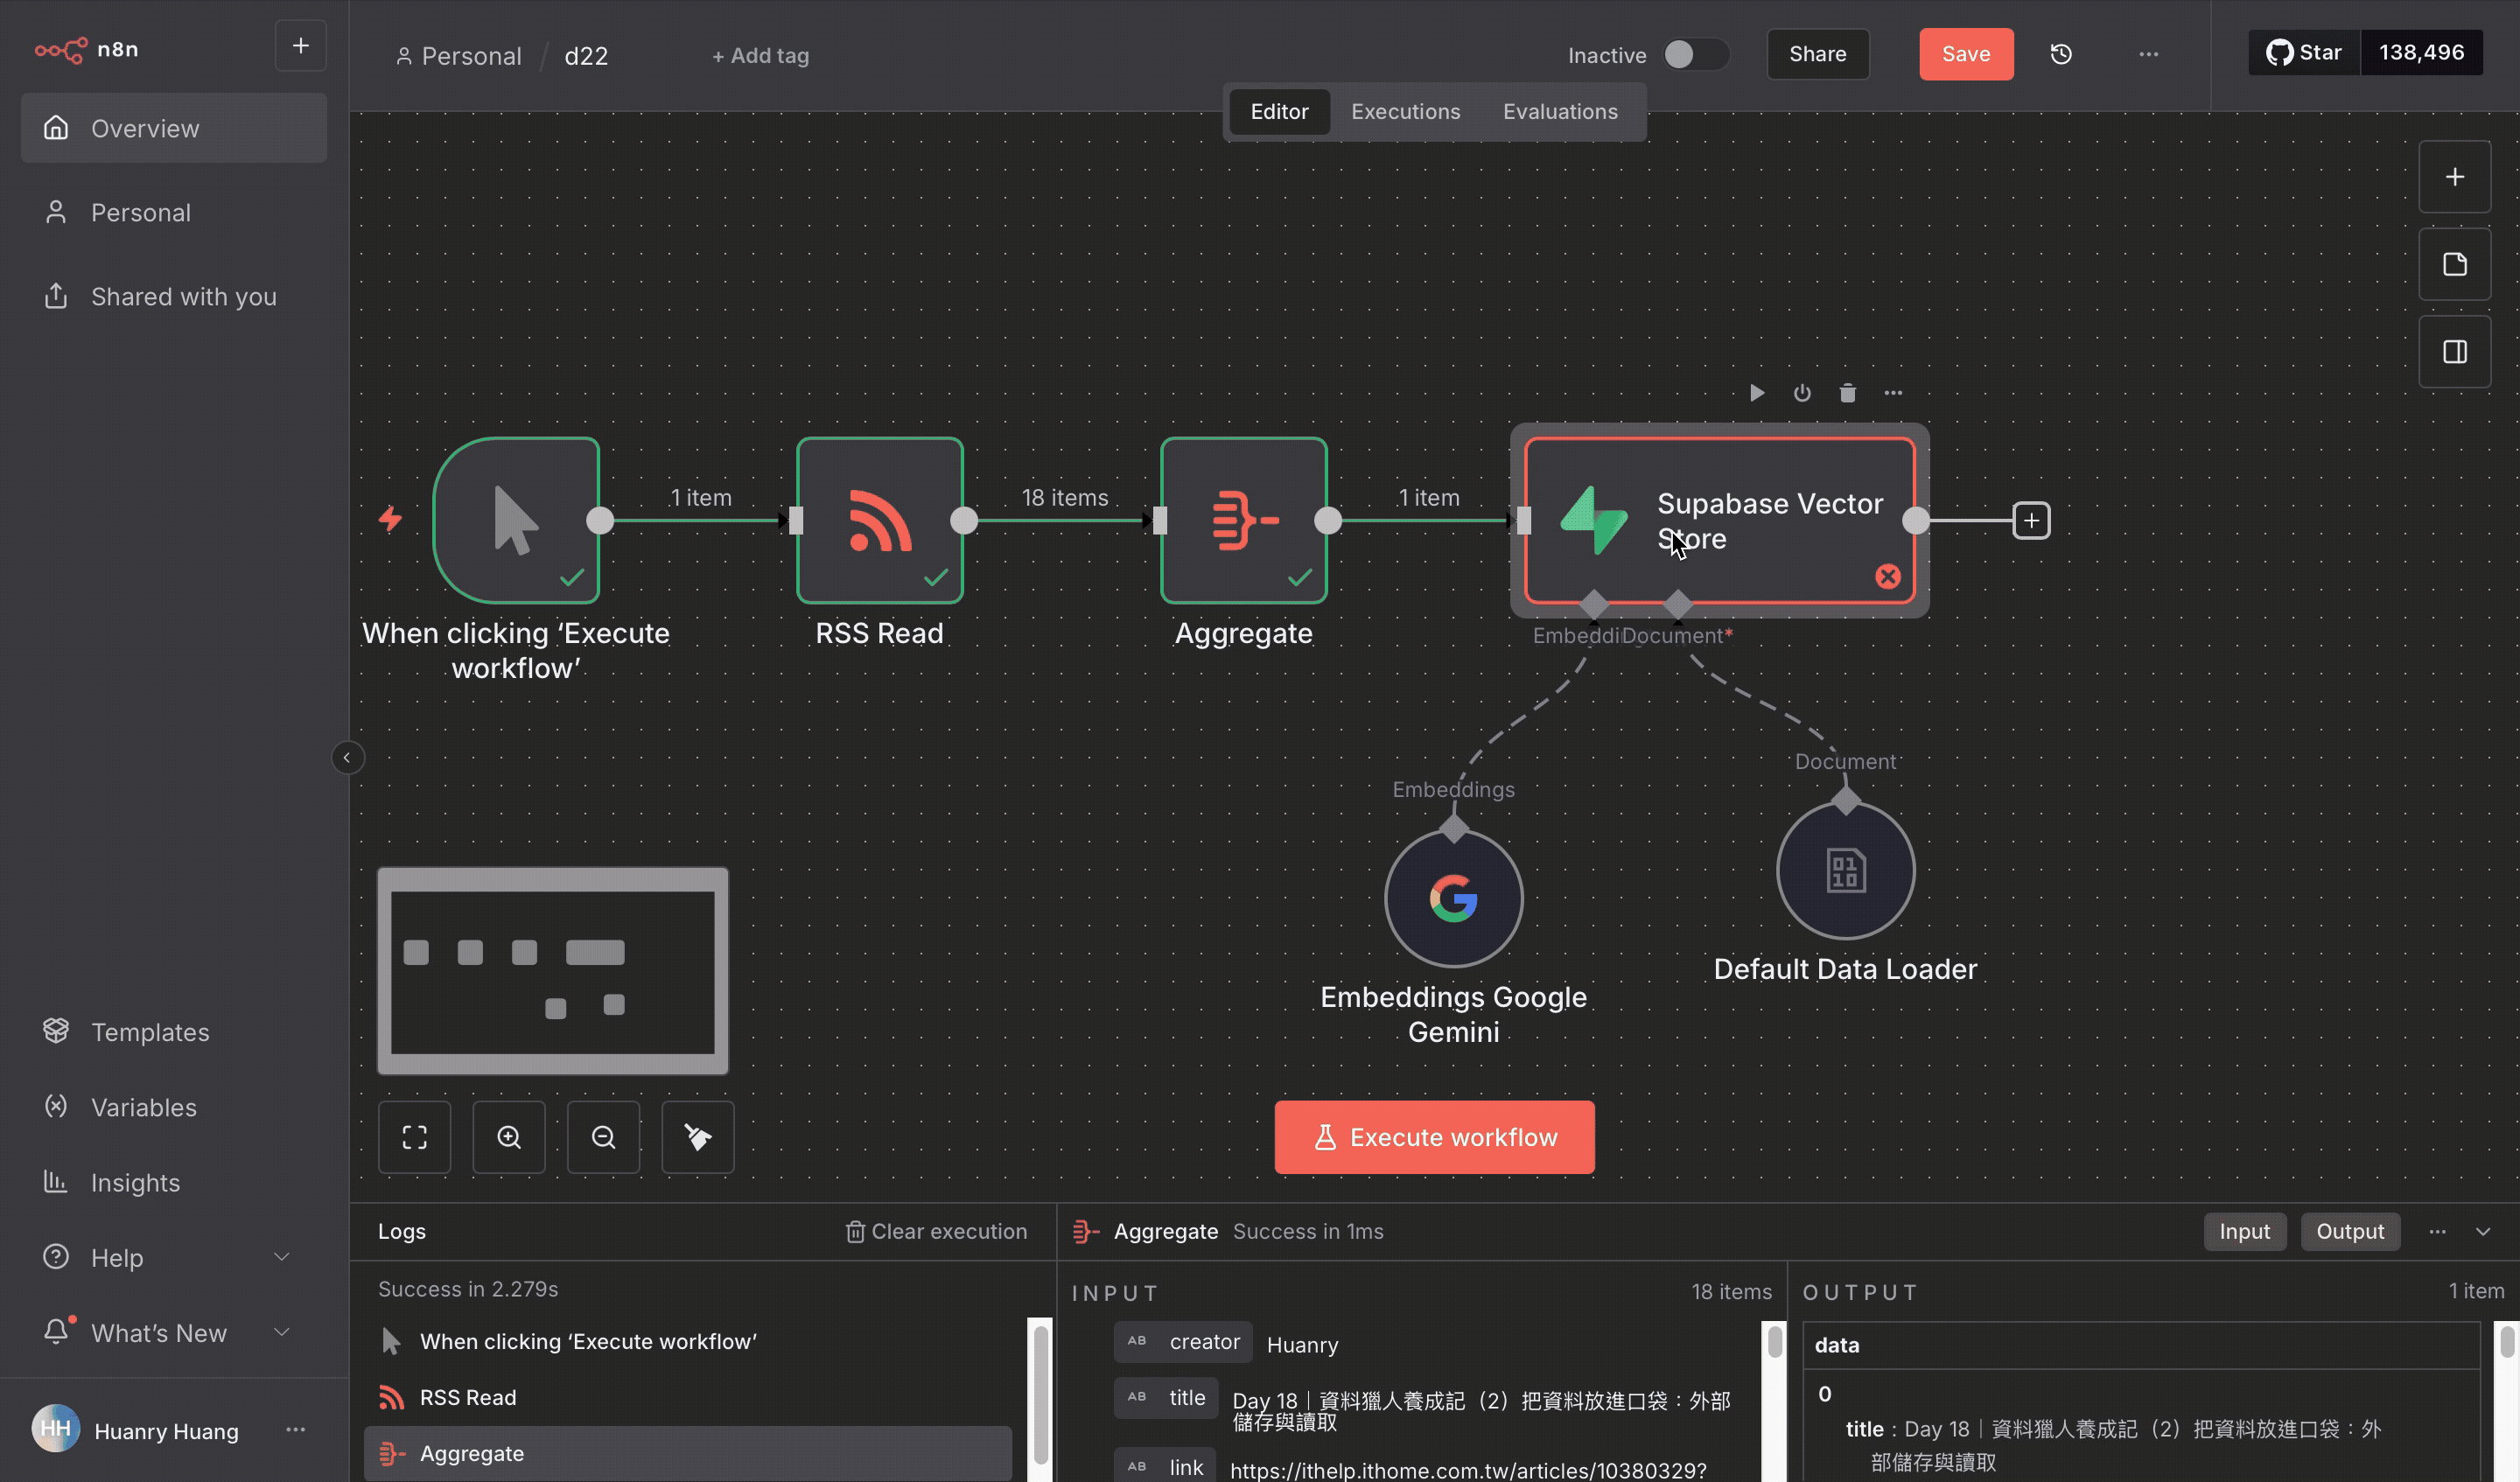Click the GitHub Star button
Image resolution: width=2520 pixels, height=1482 pixels.
pyautogui.click(x=2304, y=52)
